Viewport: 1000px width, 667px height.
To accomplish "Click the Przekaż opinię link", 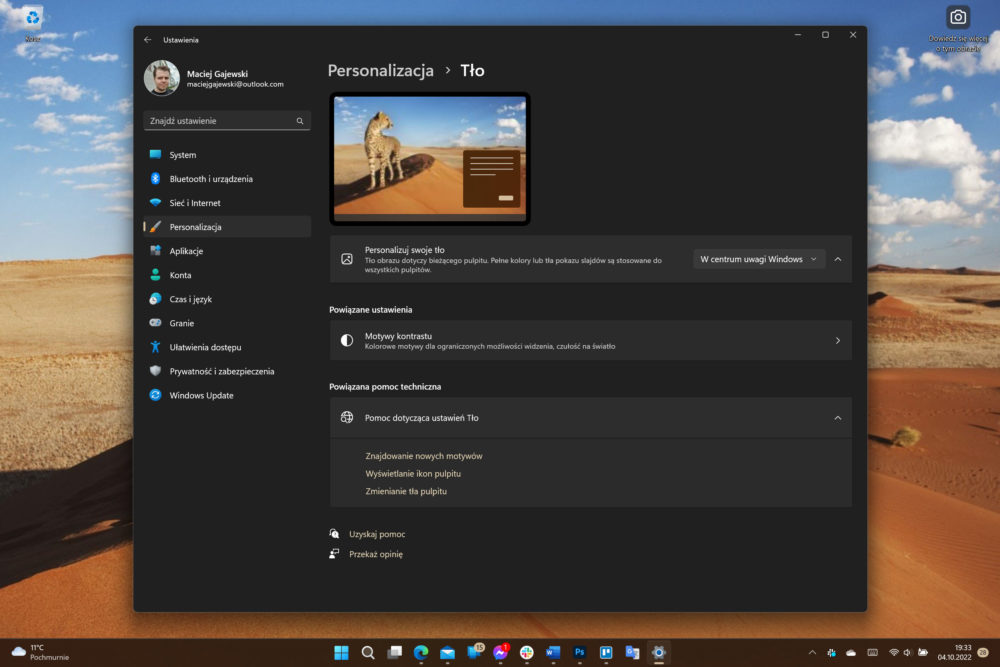I will 376,554.
